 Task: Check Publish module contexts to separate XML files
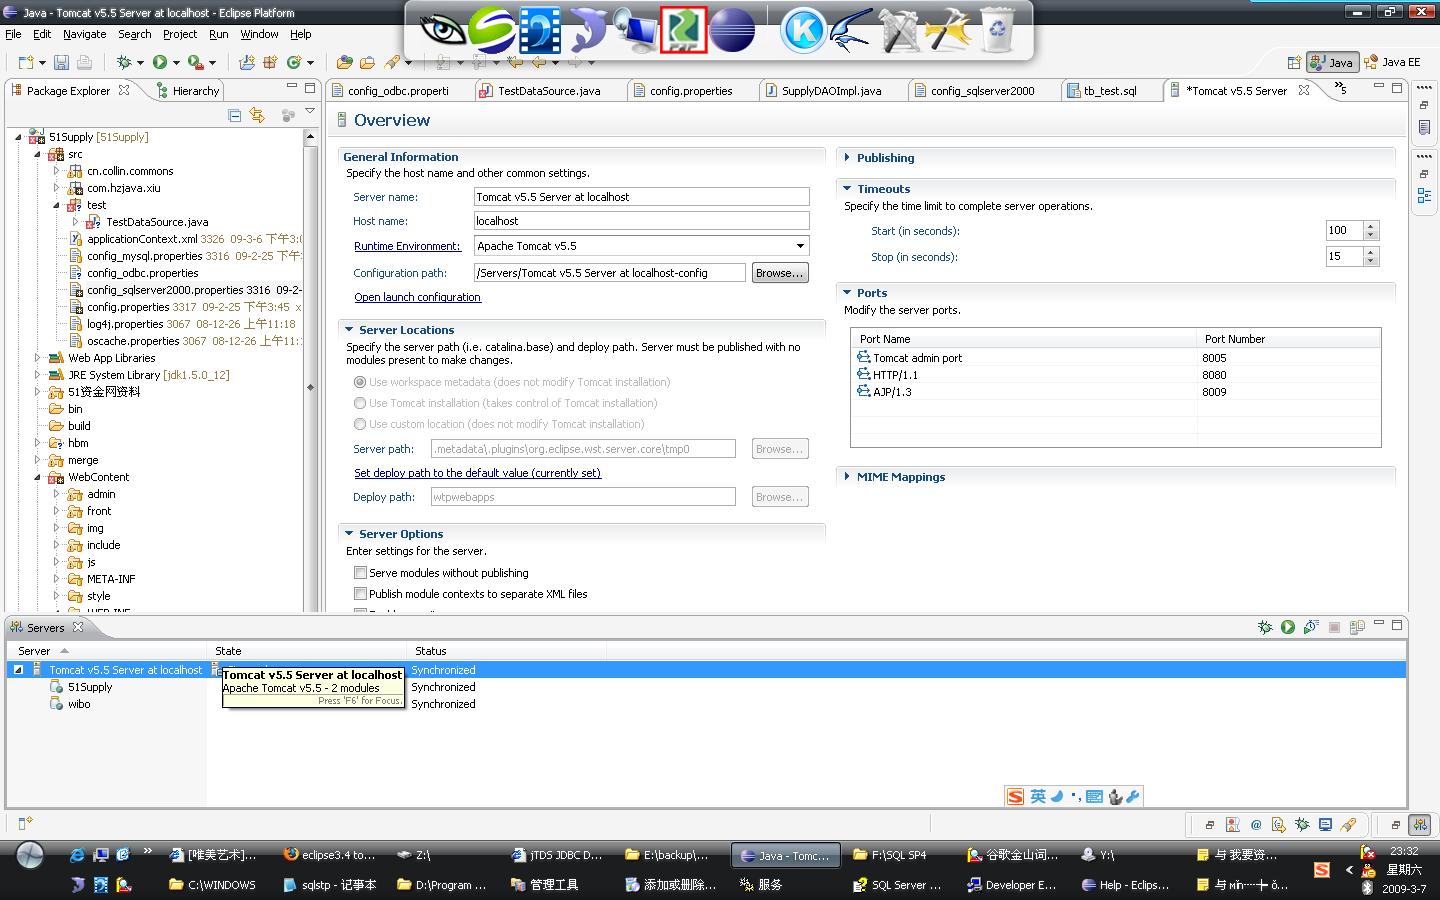360,594
